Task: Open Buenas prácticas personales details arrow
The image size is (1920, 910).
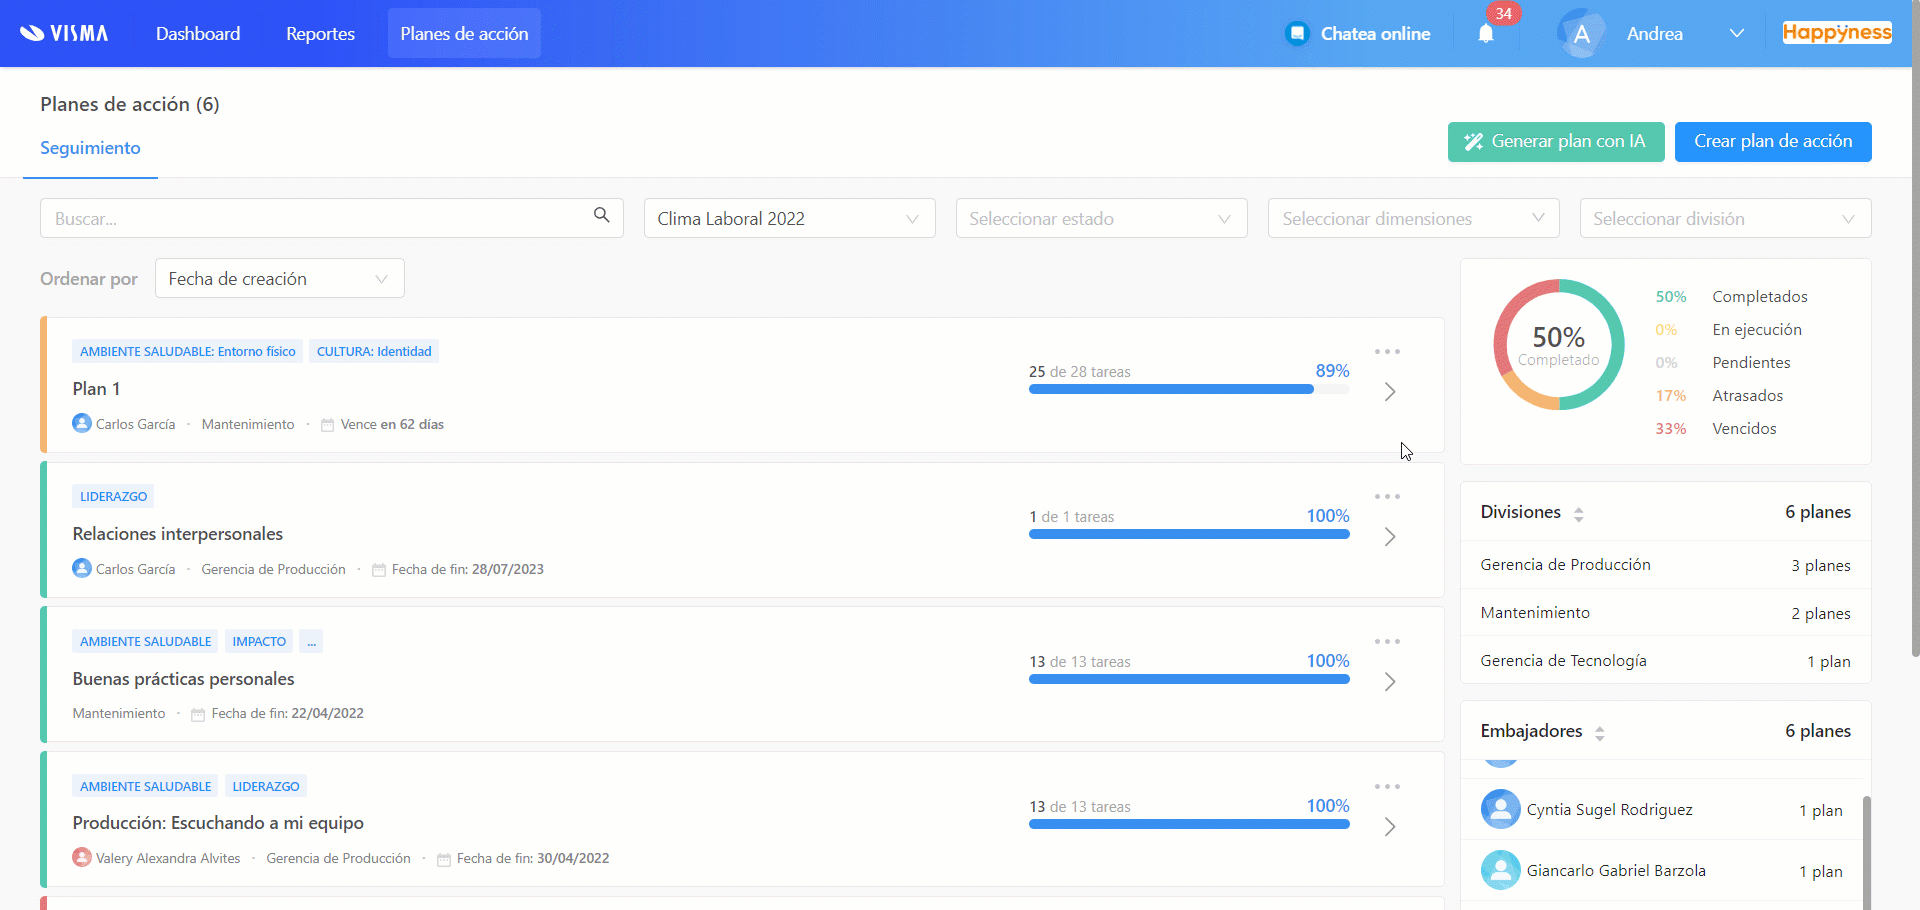Action: [1390, 682]
